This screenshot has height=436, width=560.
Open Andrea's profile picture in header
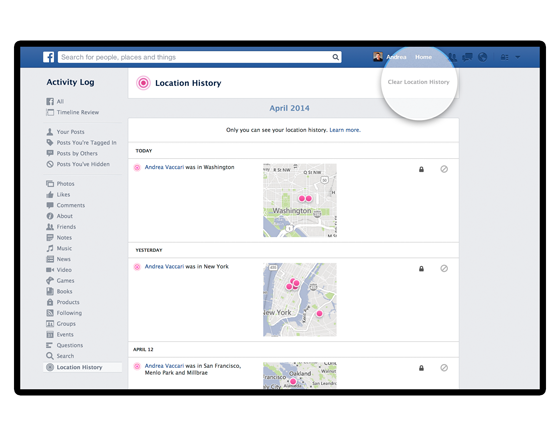pos(378,57)
